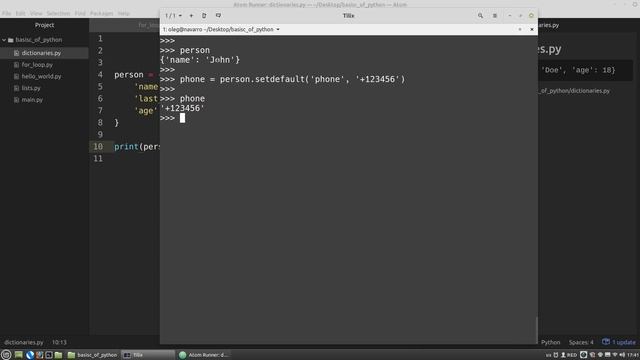Click the Tilix terminal scrollbar
This screenshot has height=360, width=640.
click(536, 330)
